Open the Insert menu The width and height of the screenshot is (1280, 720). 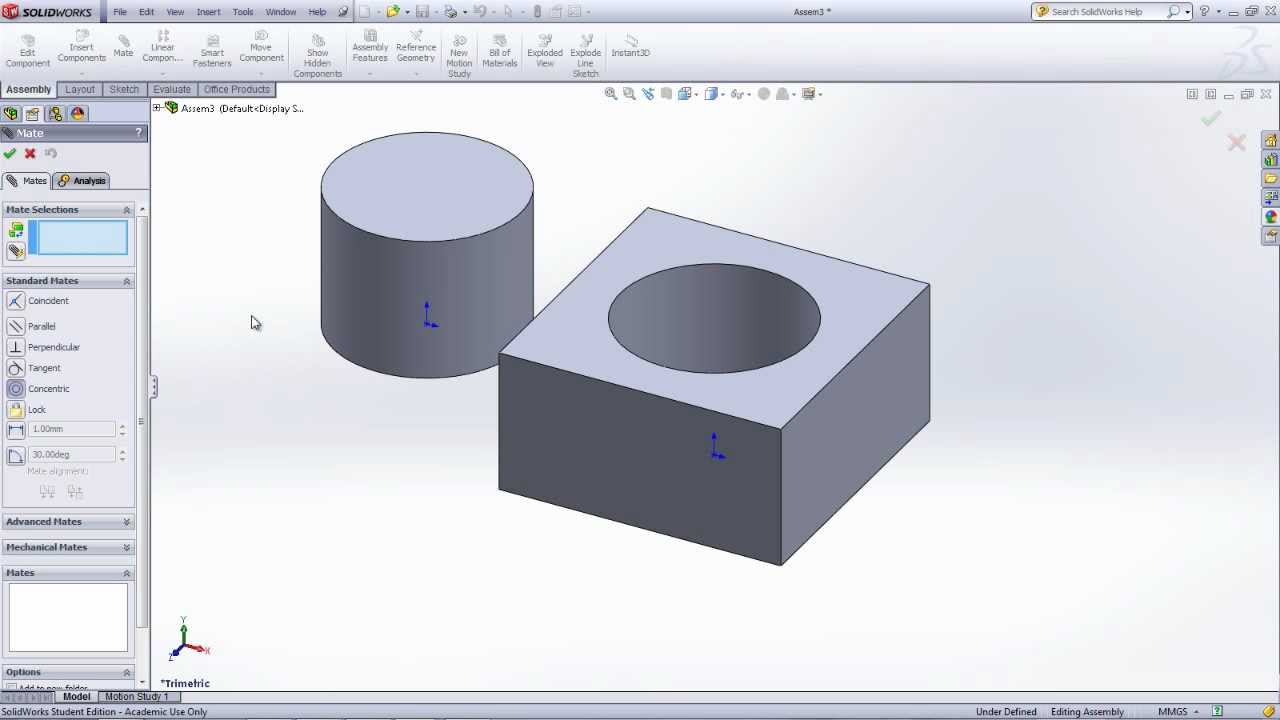(x=209, y=12)
